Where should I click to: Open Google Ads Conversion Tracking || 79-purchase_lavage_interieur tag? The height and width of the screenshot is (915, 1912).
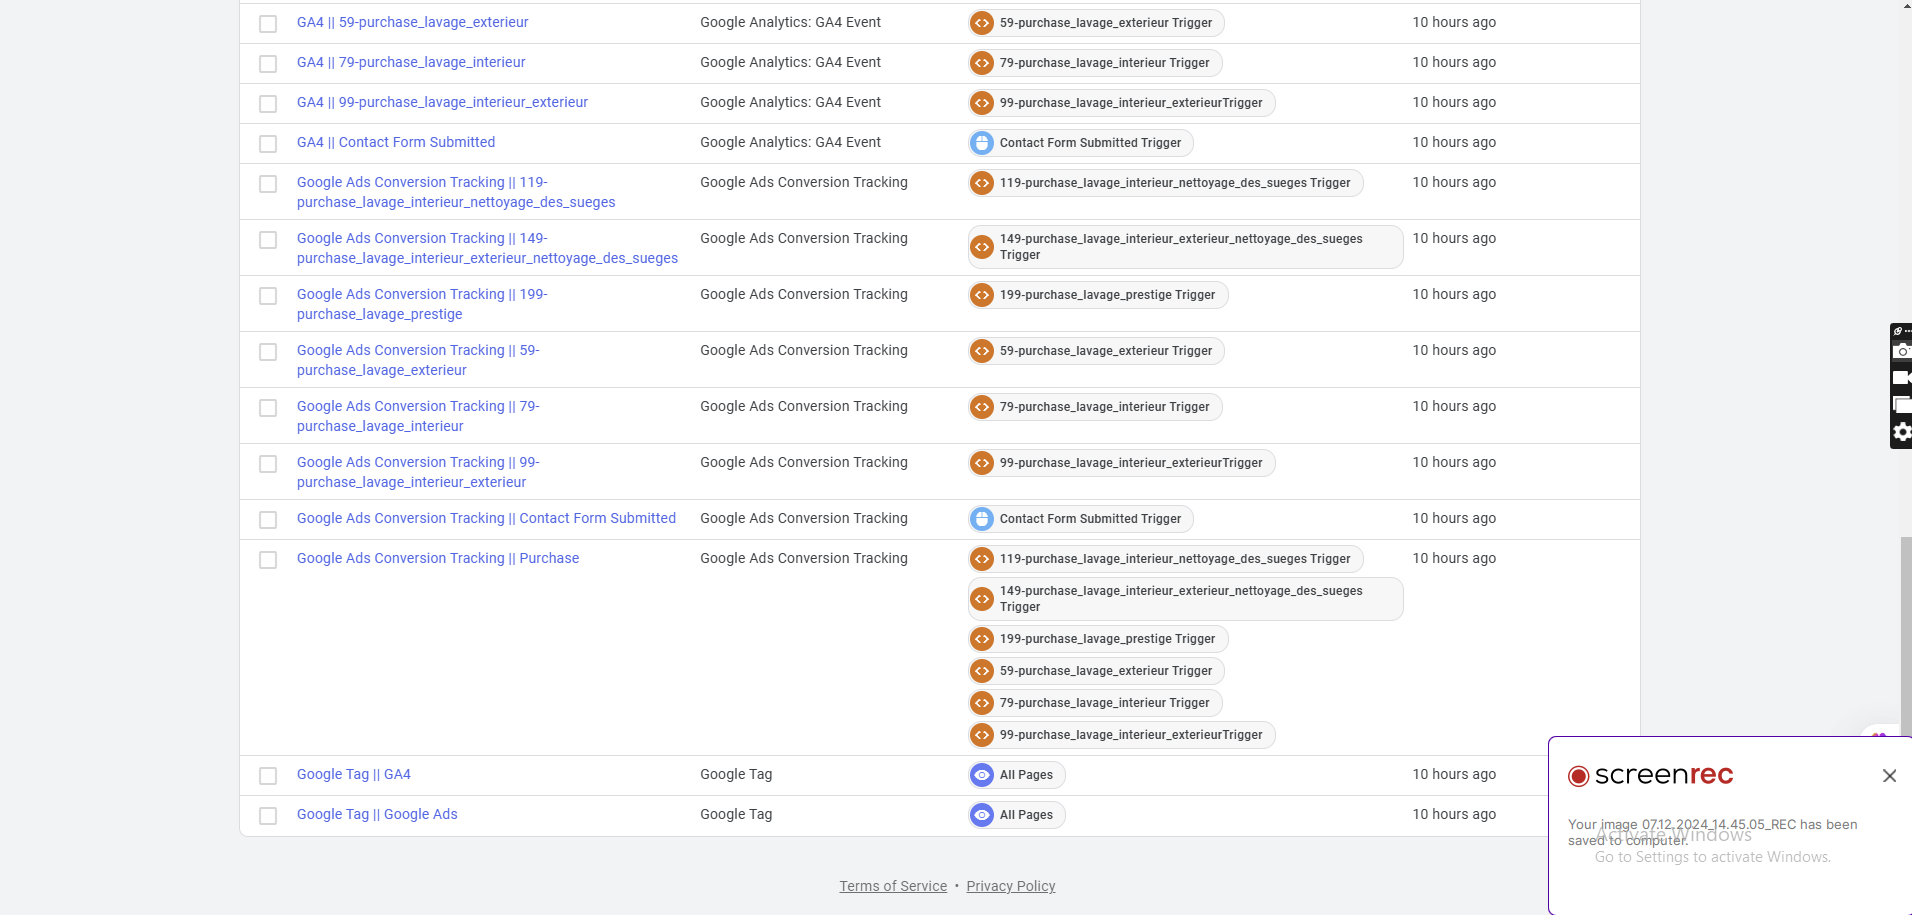[x=418, y=416]
